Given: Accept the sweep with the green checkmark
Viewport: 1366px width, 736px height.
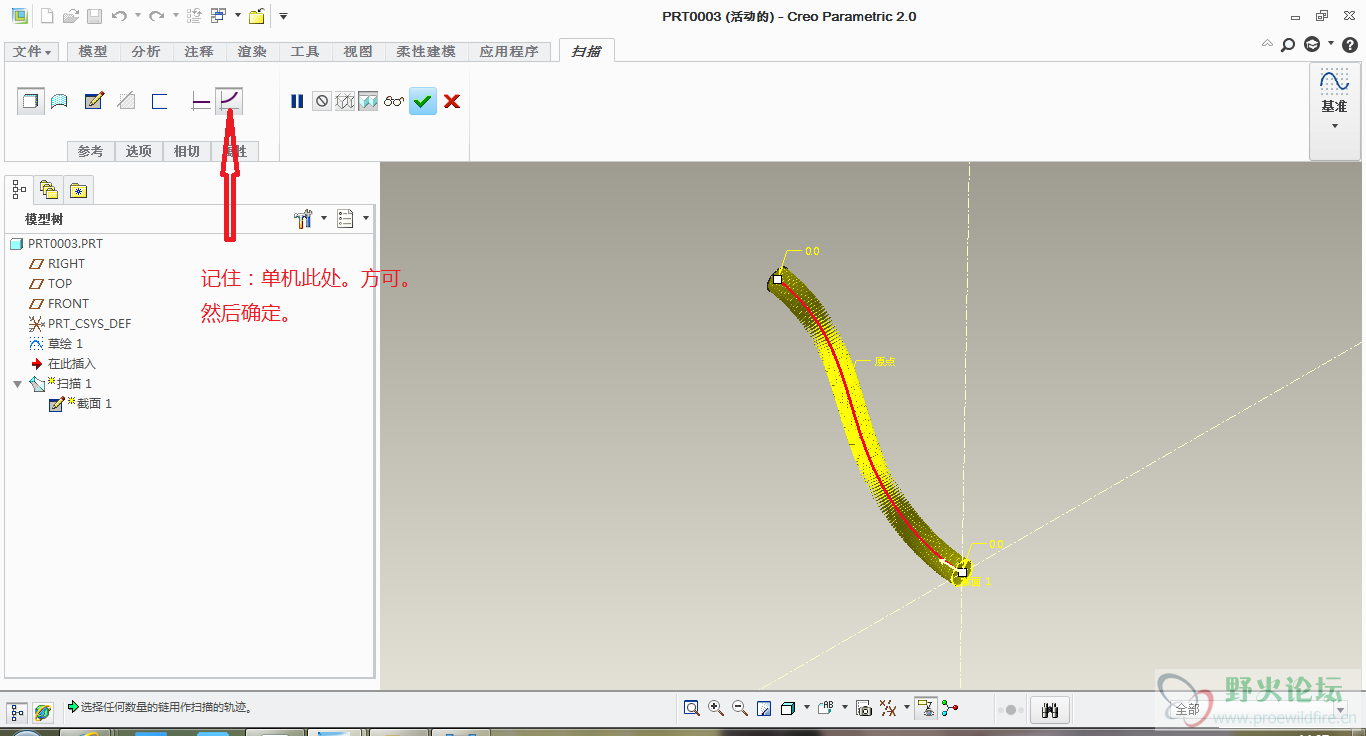Looking at the screenshot, I should [423, 101].
